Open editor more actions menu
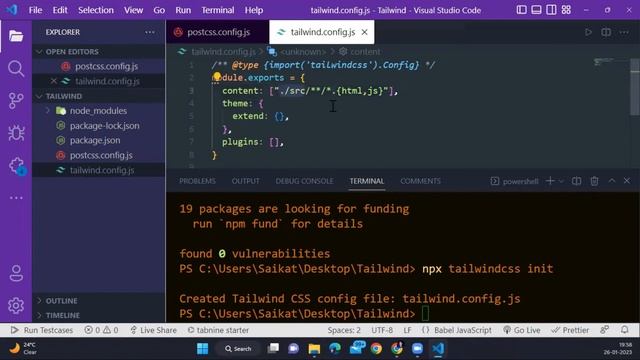Viewport: 640px width, 360px height. click(x=624, y=32)
